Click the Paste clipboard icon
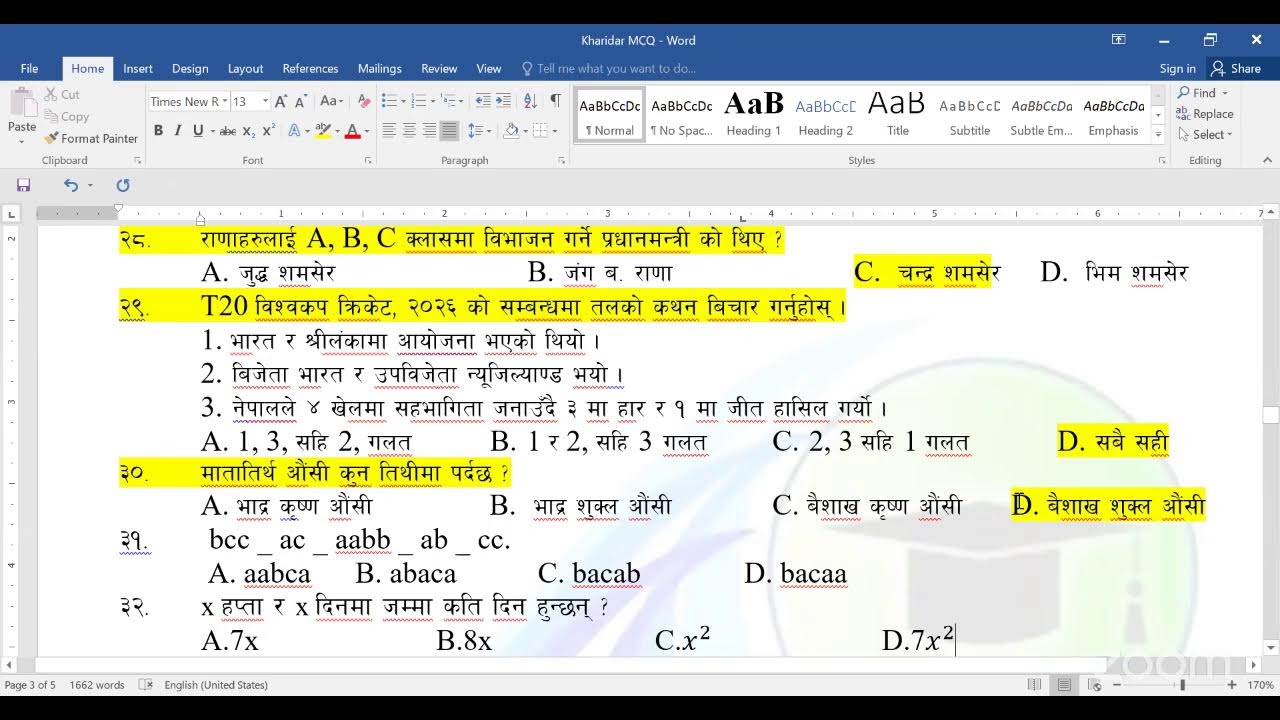 22,103
